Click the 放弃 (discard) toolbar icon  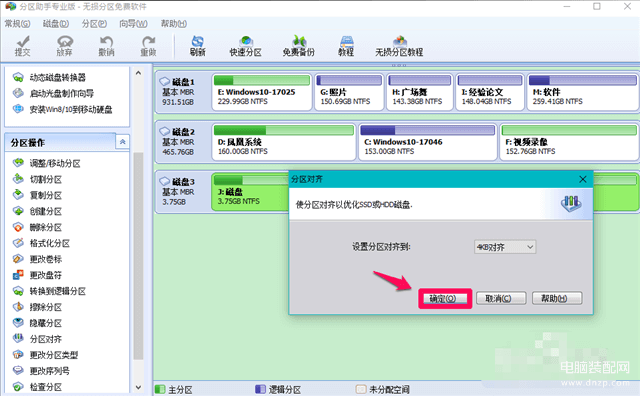[64, 46]
